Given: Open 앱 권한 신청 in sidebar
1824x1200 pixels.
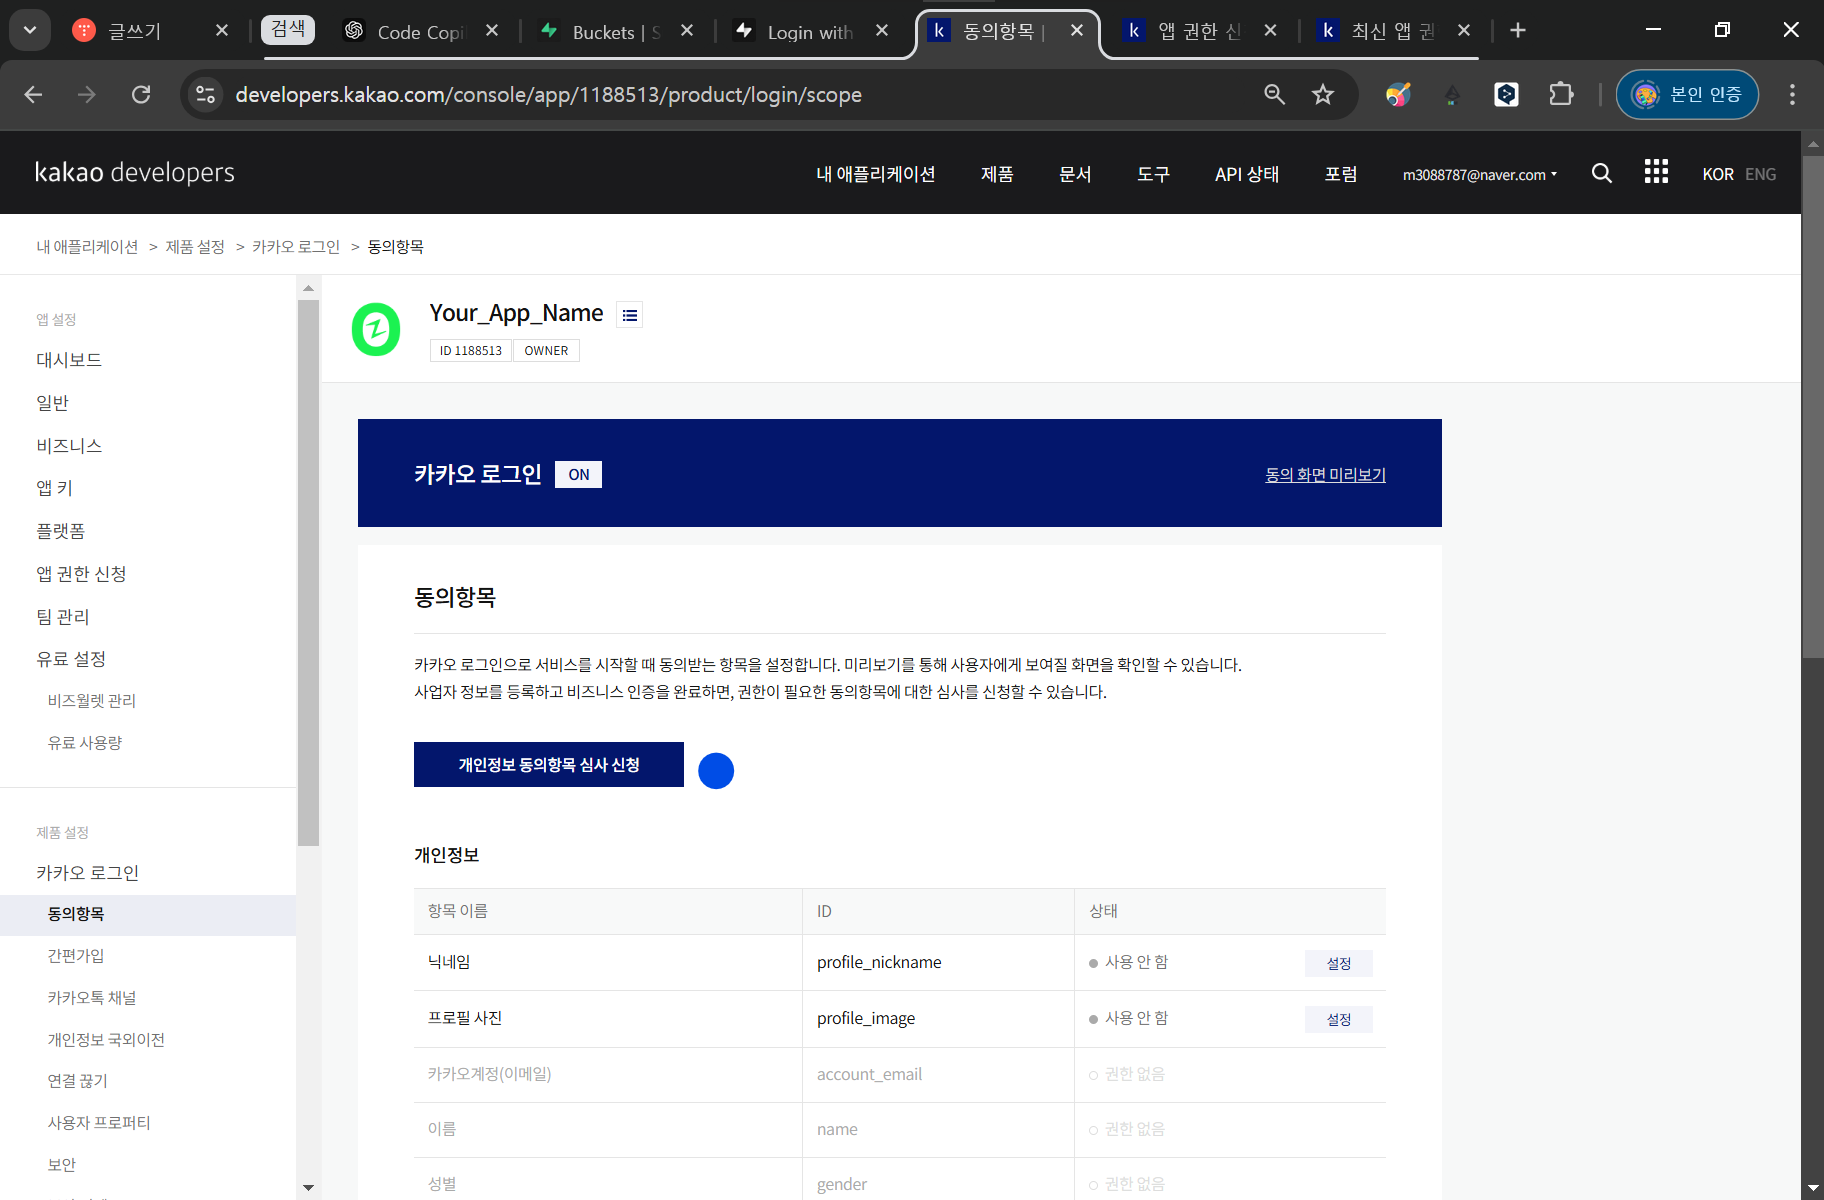Looking at the screenshot, I should pyautogui.click(x=81, y=574).
